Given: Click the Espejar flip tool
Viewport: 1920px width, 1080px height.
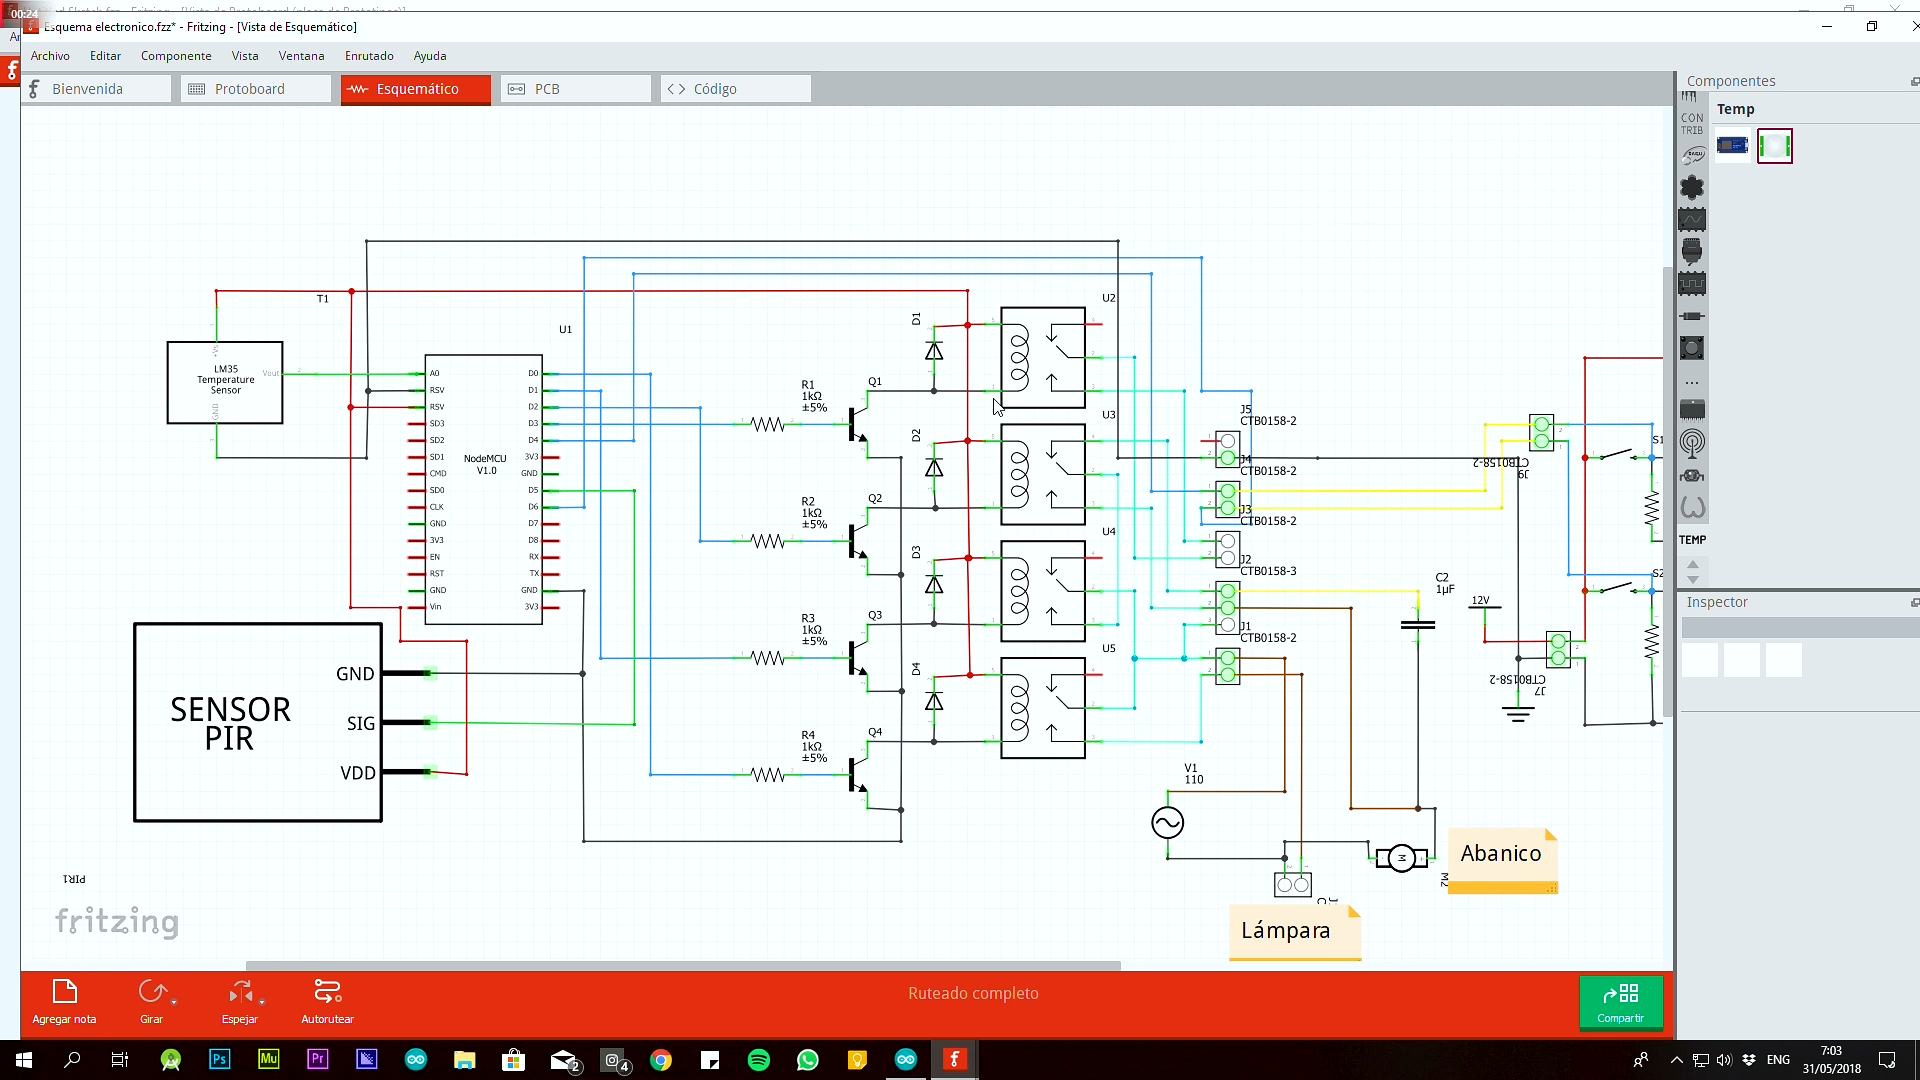Looking at the screenshot, I should tap(240, 1001).
